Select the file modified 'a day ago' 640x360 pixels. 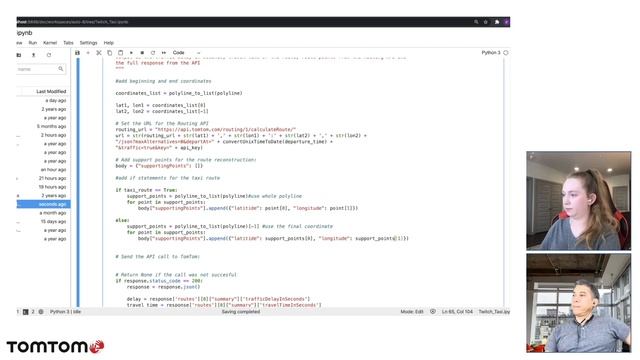tap(43, 100)
